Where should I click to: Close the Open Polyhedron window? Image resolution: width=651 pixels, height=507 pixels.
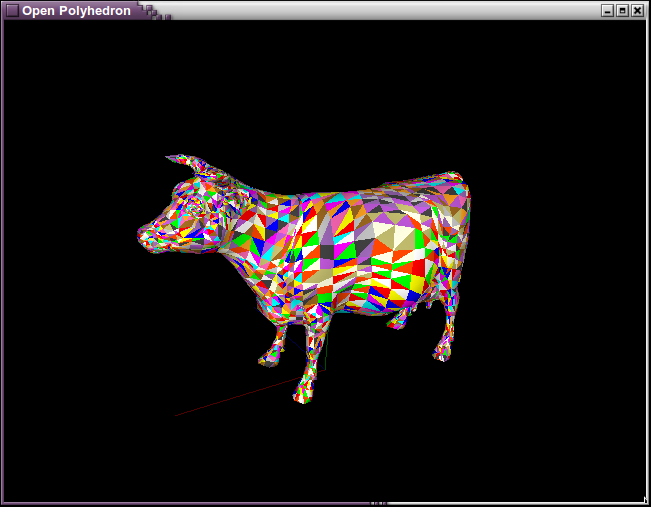(637, 11)
